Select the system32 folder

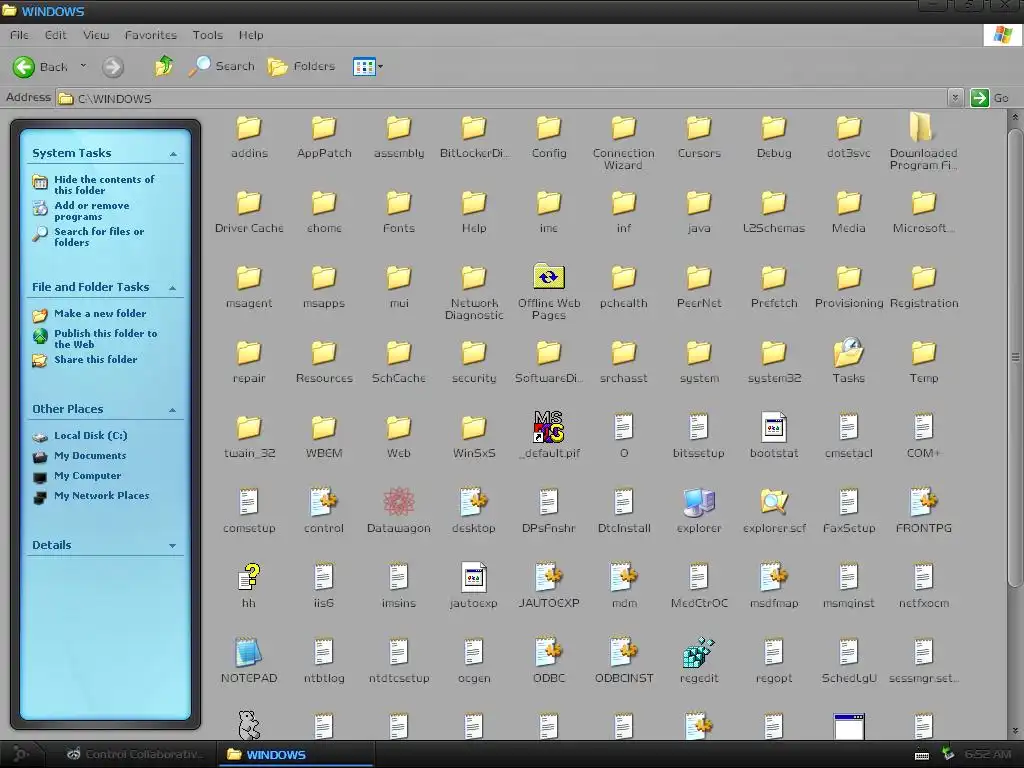(x=774, y=360)
